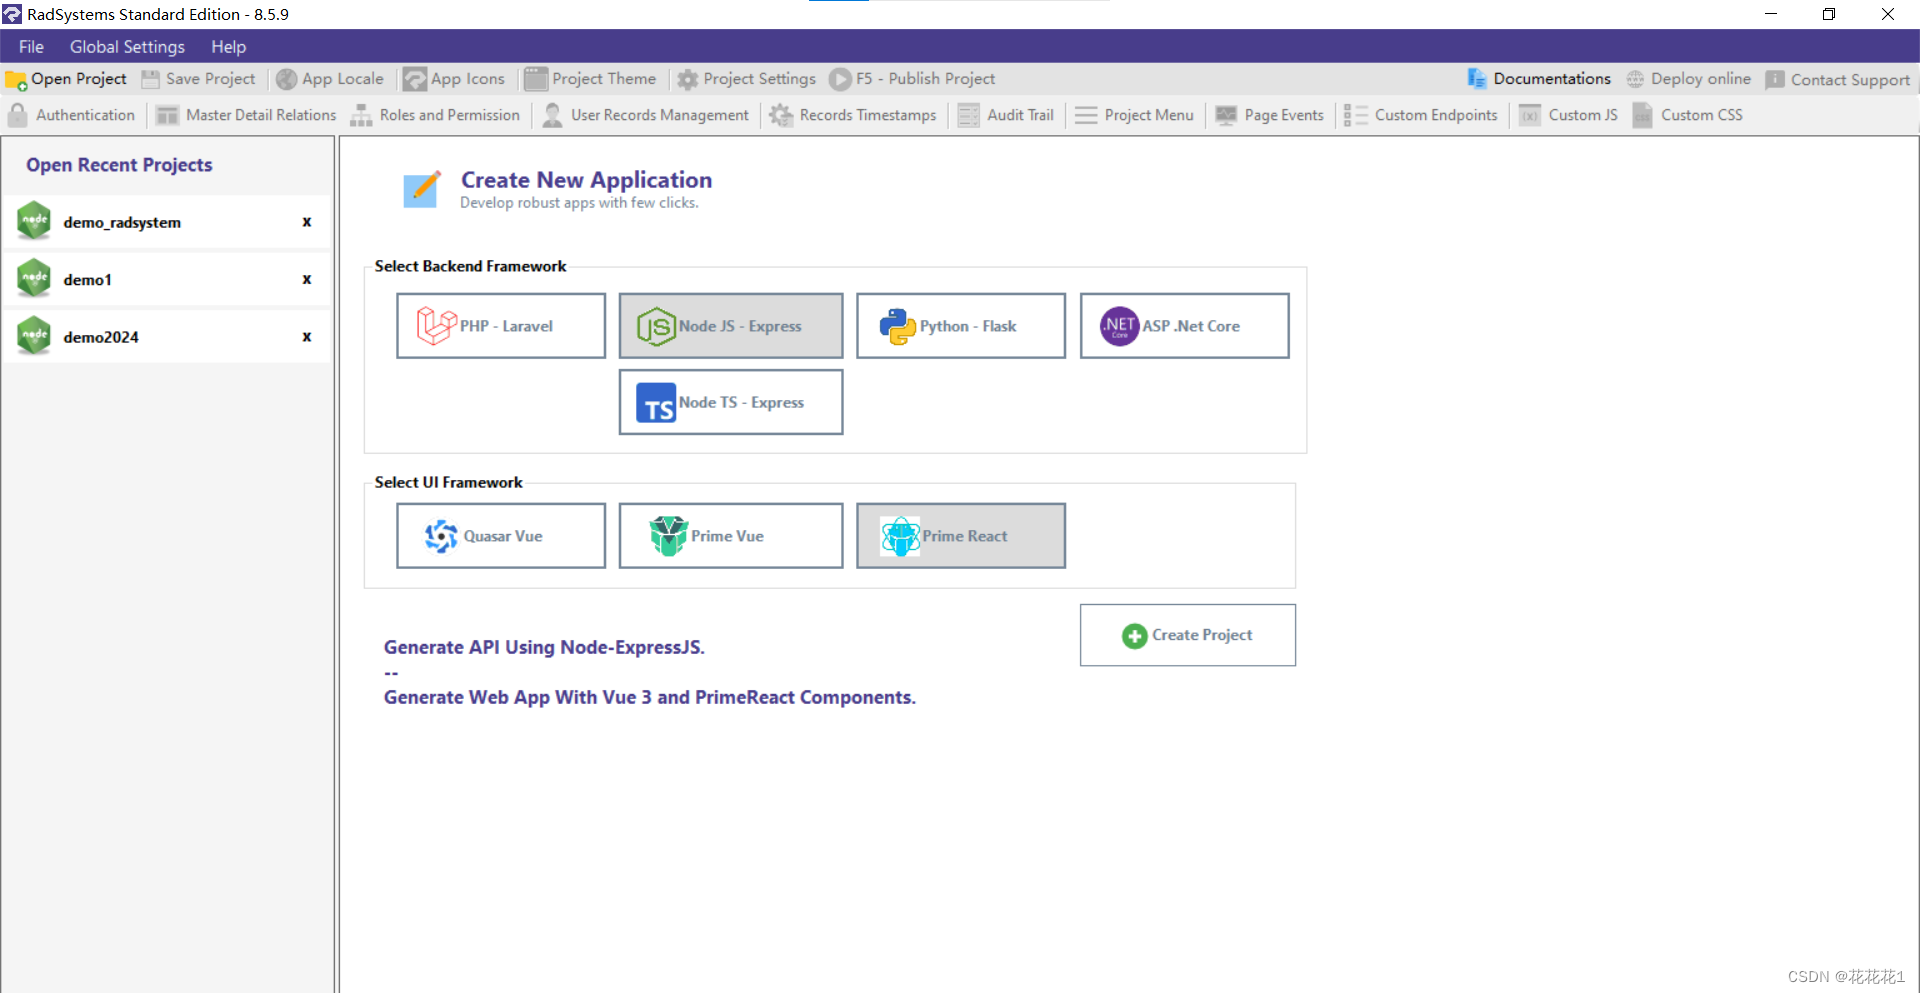Click the Generate Web App With Vue 3 text
1920x993 pixels.
(650, 697)
